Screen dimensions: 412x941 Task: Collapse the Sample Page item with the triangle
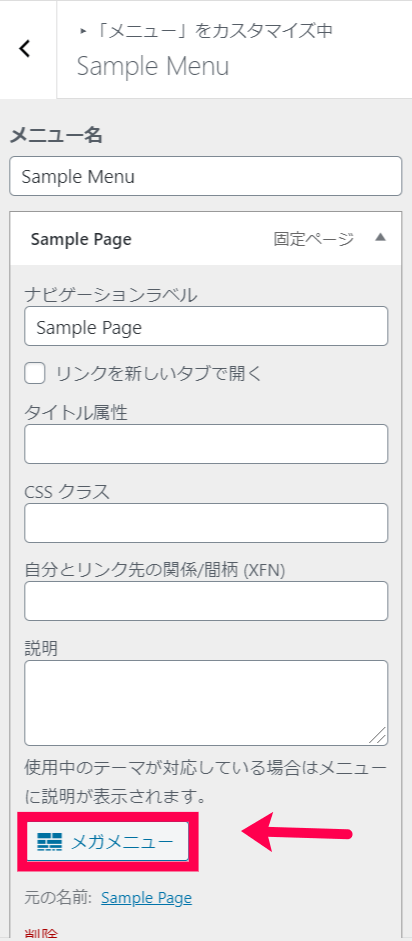[380, 237]
